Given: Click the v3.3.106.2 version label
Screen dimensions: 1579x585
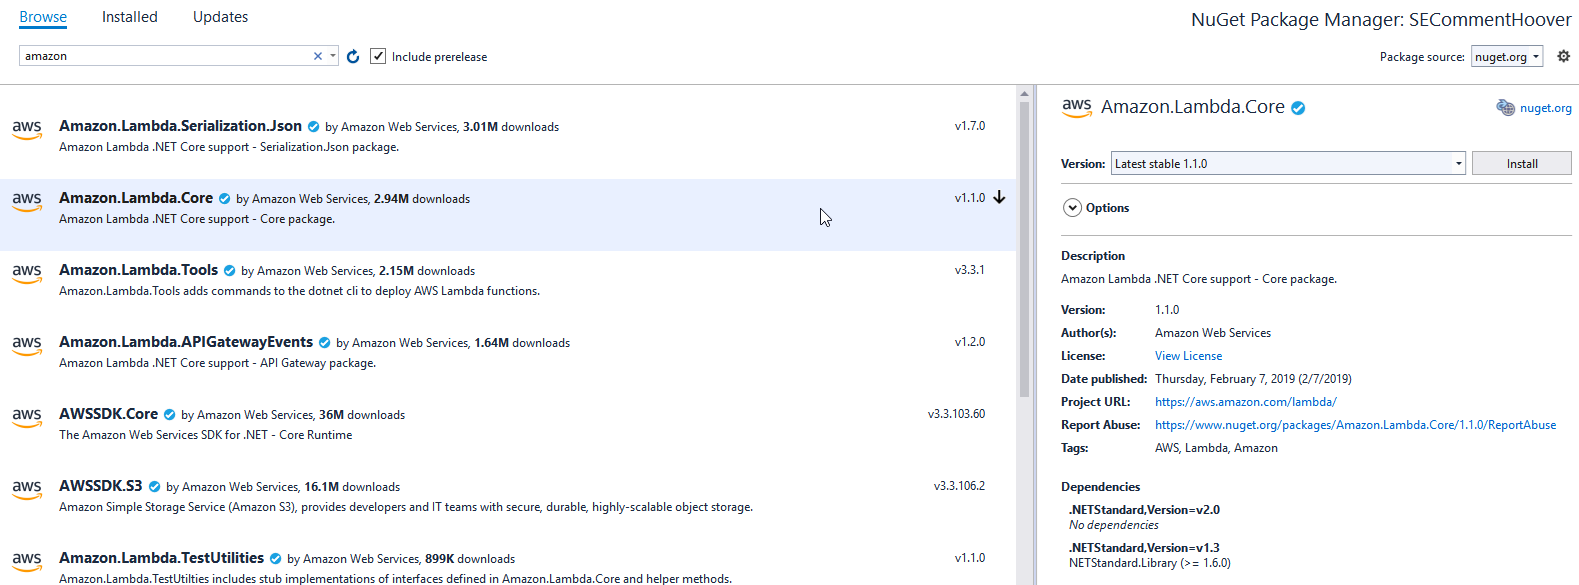Looking at the screenshot, I should point(959,486).
